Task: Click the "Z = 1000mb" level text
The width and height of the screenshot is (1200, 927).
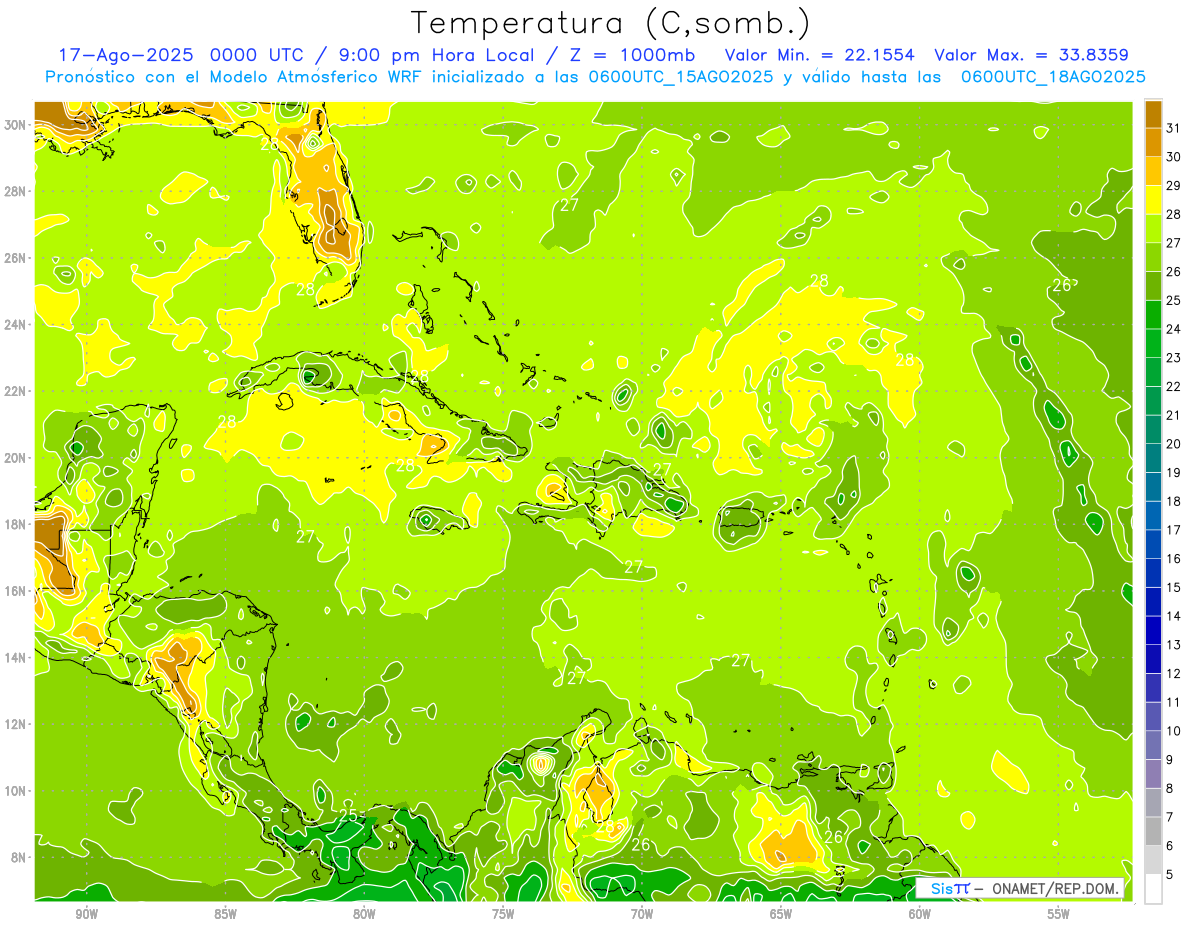Action: click(x=634, y=55)
